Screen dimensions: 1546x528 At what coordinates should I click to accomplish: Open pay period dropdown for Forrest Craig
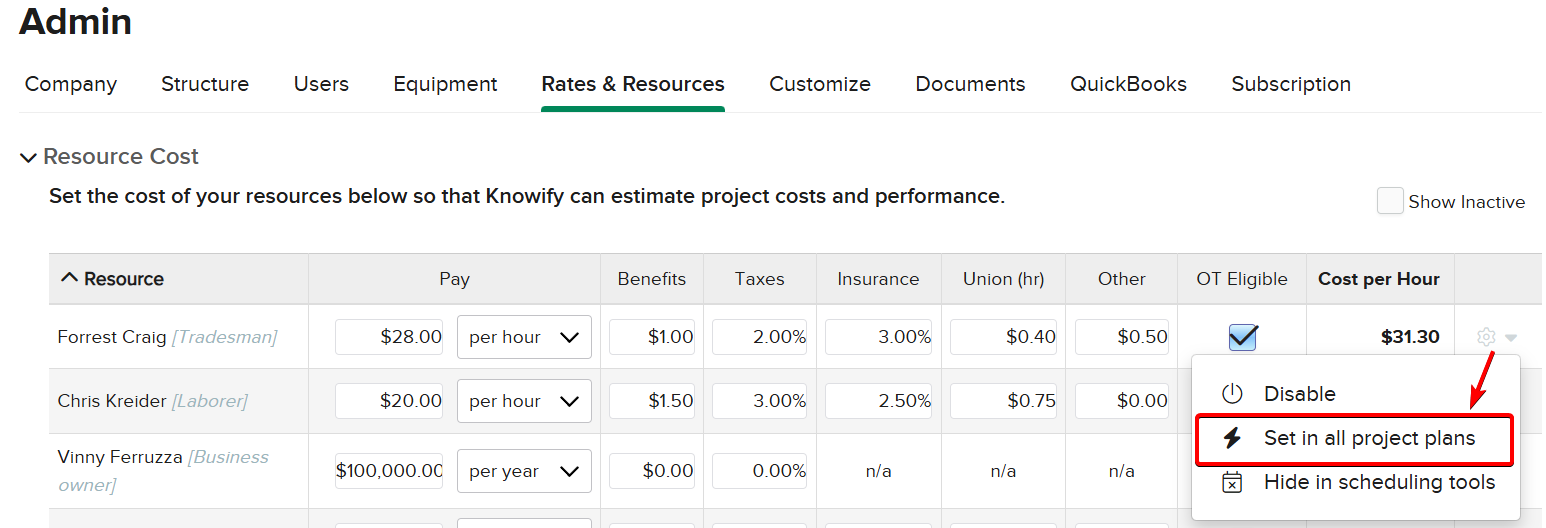[x=523, y=337]
